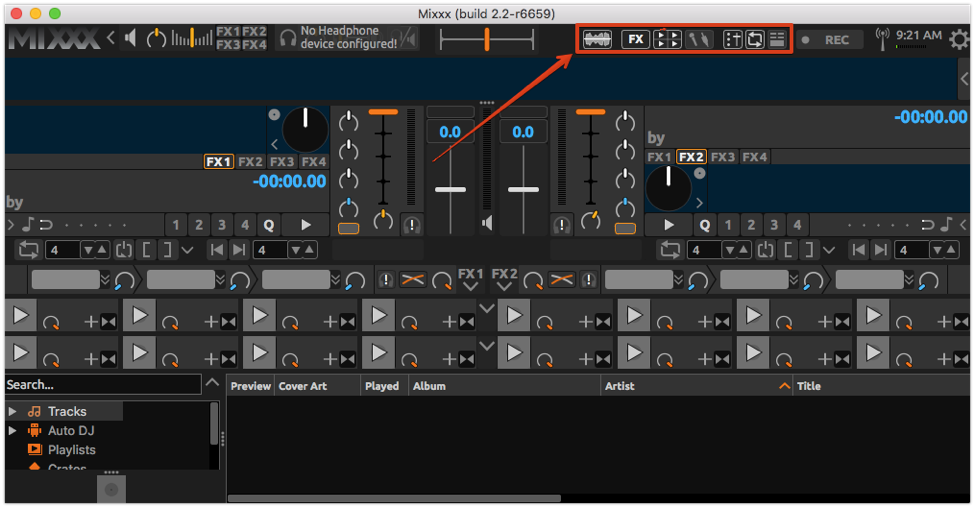
Task: Play the left deck
Action: [306, 225]
